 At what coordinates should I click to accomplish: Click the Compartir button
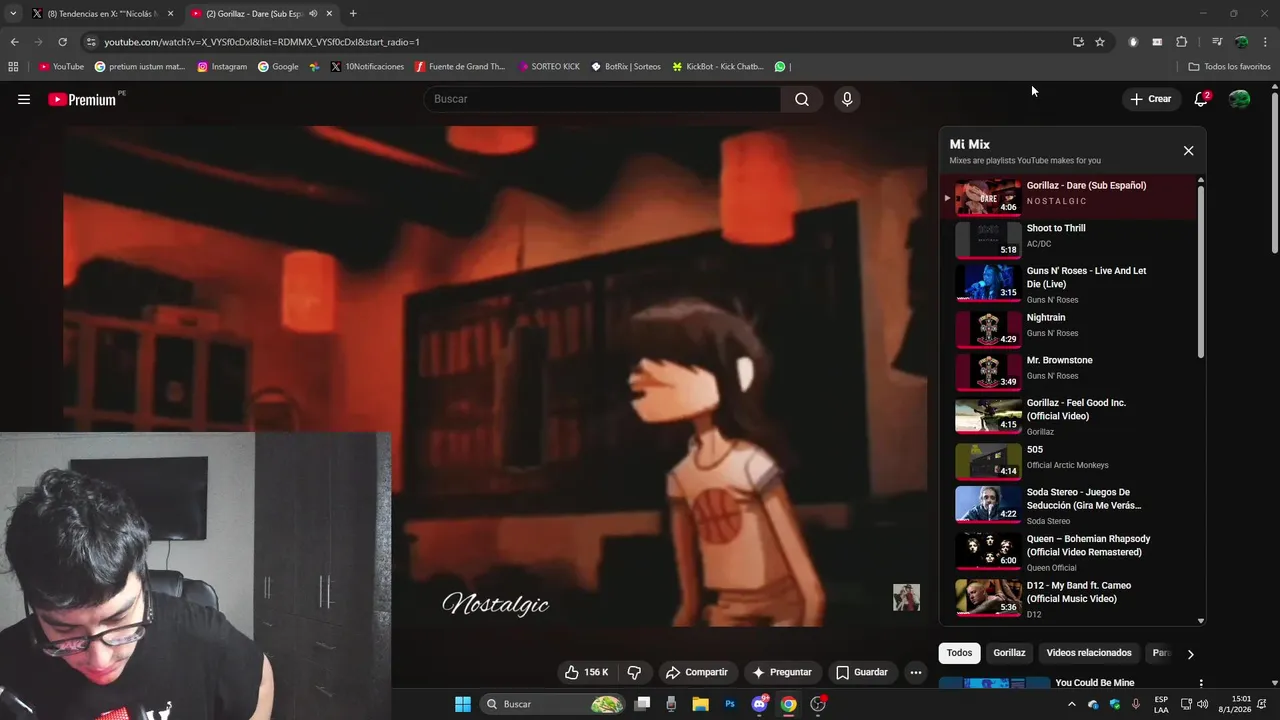pos(697,672)
